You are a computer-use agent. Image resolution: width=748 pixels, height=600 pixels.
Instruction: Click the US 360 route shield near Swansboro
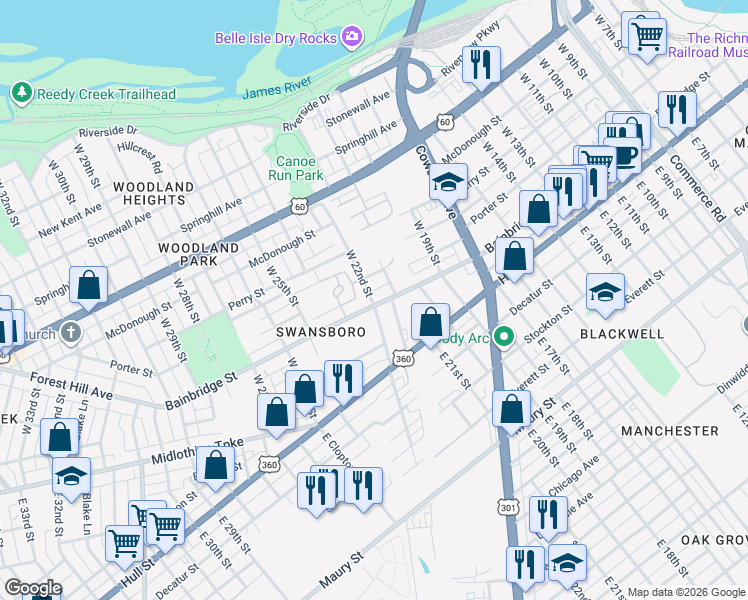point(403,358)
